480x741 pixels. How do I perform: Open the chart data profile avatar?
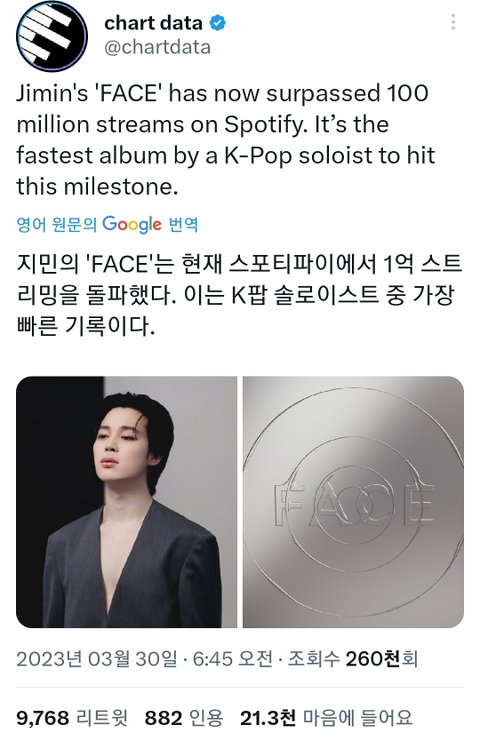point(52,36)
